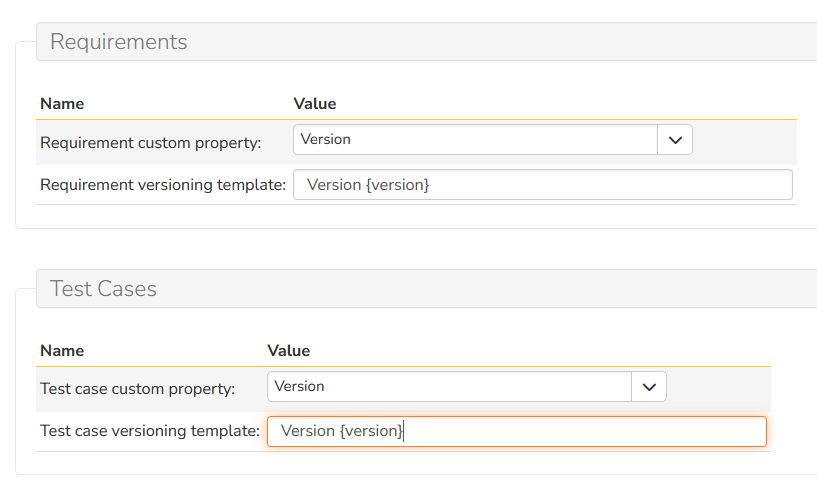Select the 'Requirement custom property:' label
Image resolution: width=817 pixels, height=492 pixels.
pyautogui.click(x=150, y=143)
